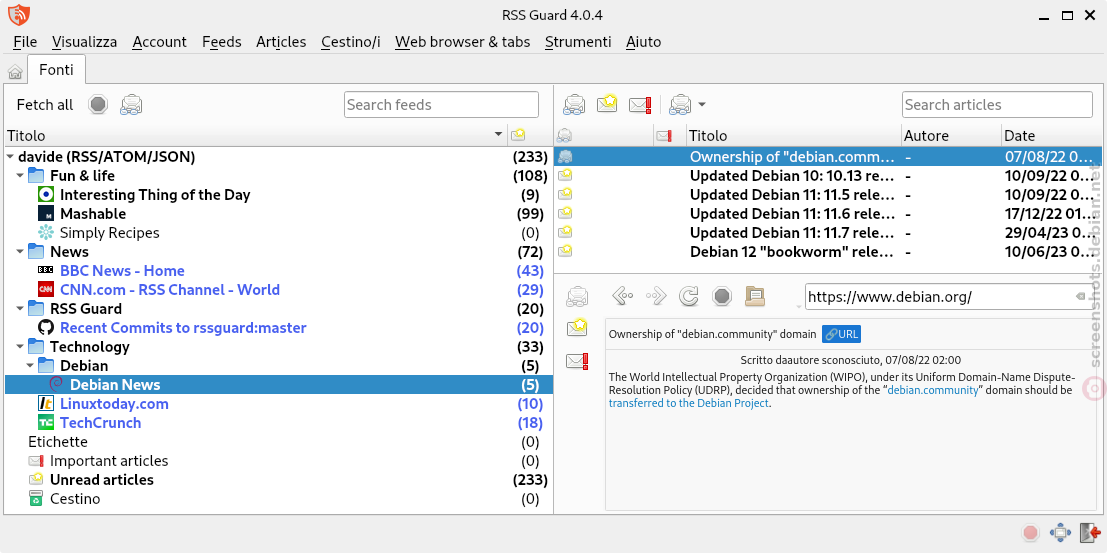The image size is (1107, 553).
Task: Stop loading page in embedded browser
Action: click(x=722, y=296)
